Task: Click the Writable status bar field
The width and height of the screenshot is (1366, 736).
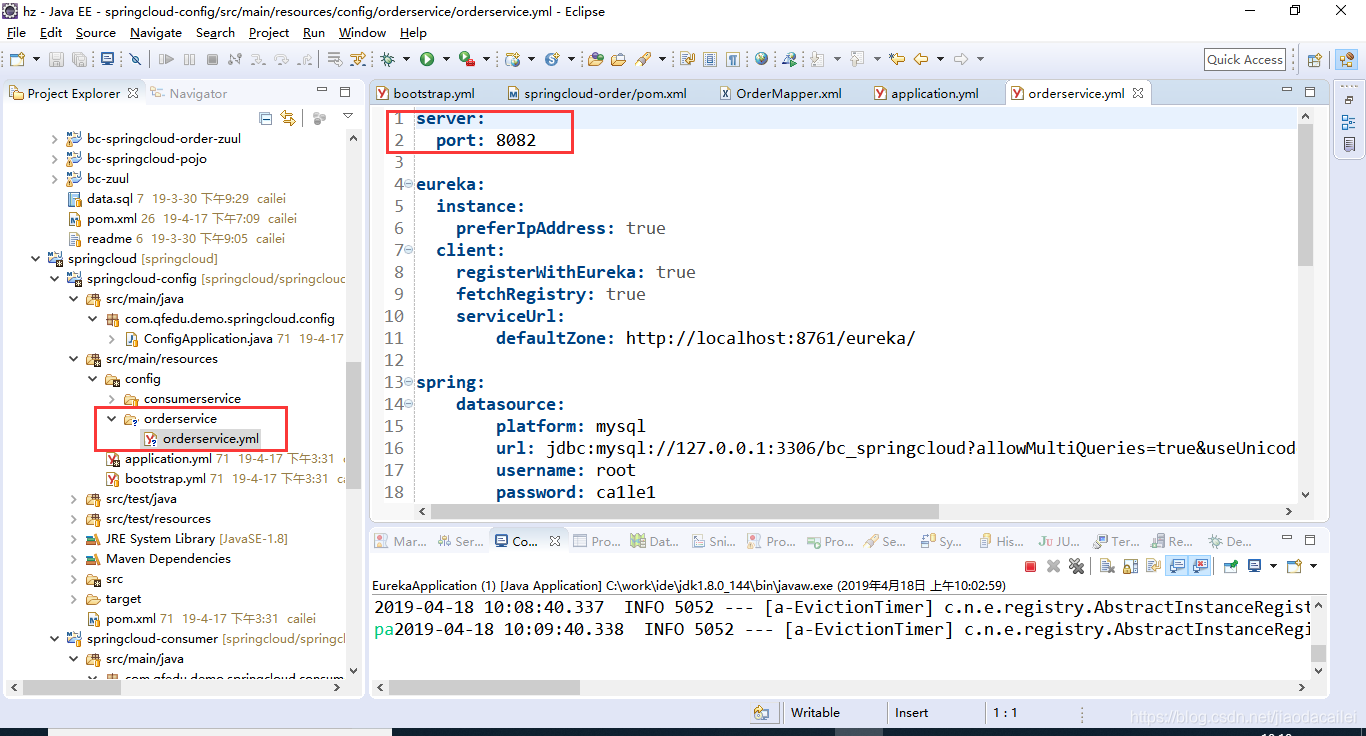Action: pyautogui.click(x=815, y=713)
